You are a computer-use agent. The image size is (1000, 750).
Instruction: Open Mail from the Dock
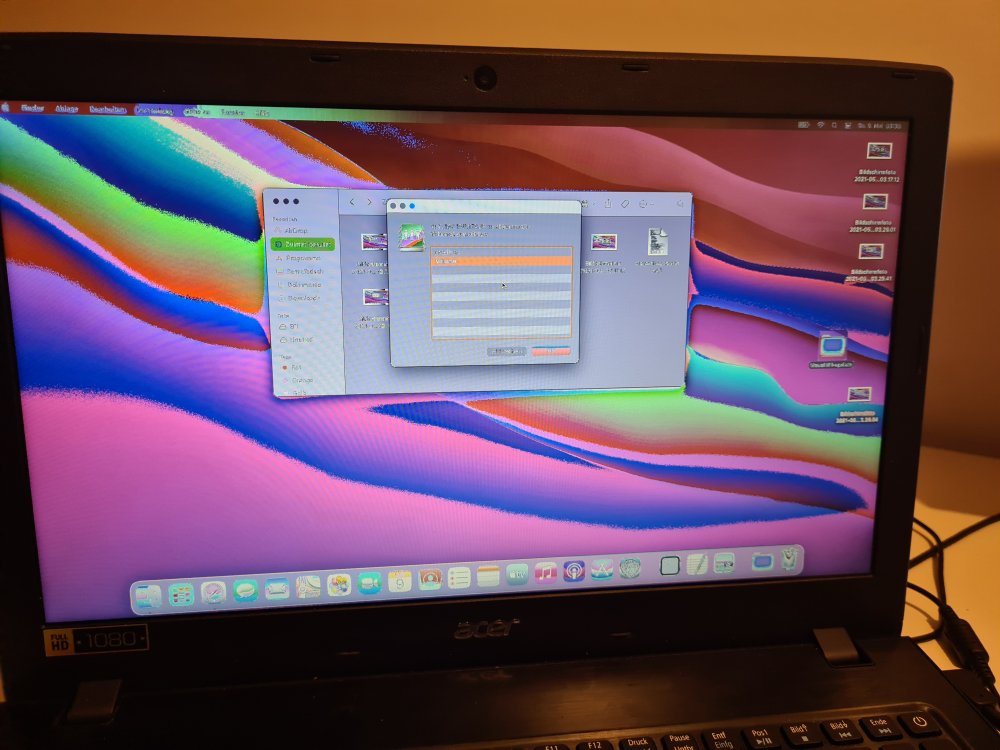click(x=277, y=589)
